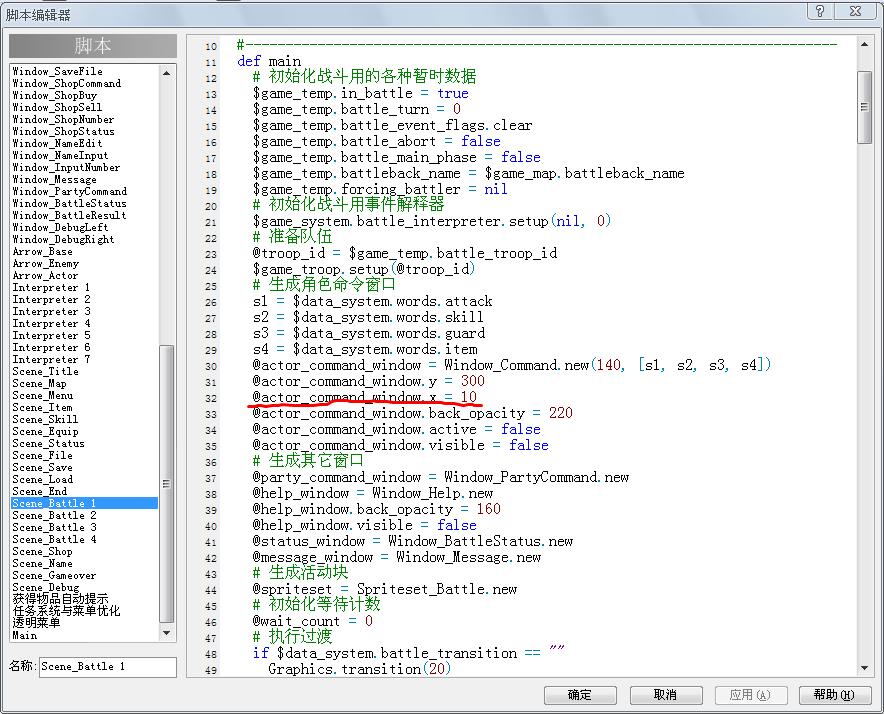Select Window_SaveFile script
This screenshot has width=884, height=714.
click(58, 72)
